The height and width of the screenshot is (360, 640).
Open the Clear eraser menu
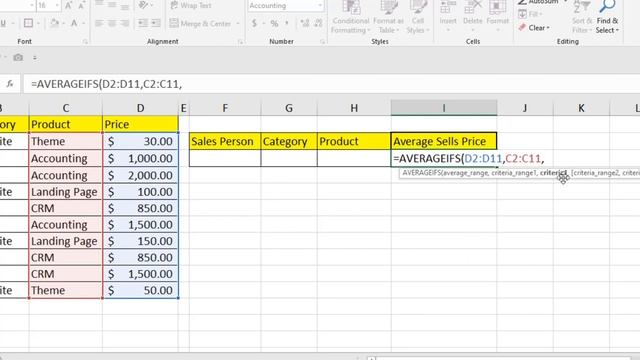(x=535, y=28)
